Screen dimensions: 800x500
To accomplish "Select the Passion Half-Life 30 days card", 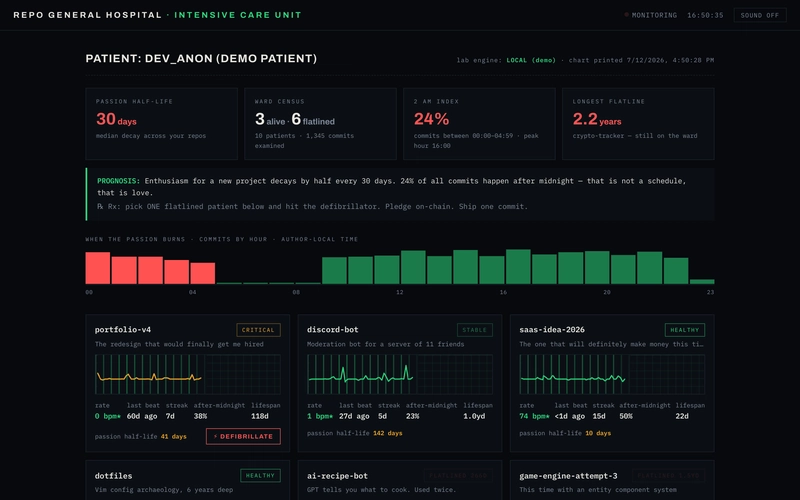I will click(162, 124).
